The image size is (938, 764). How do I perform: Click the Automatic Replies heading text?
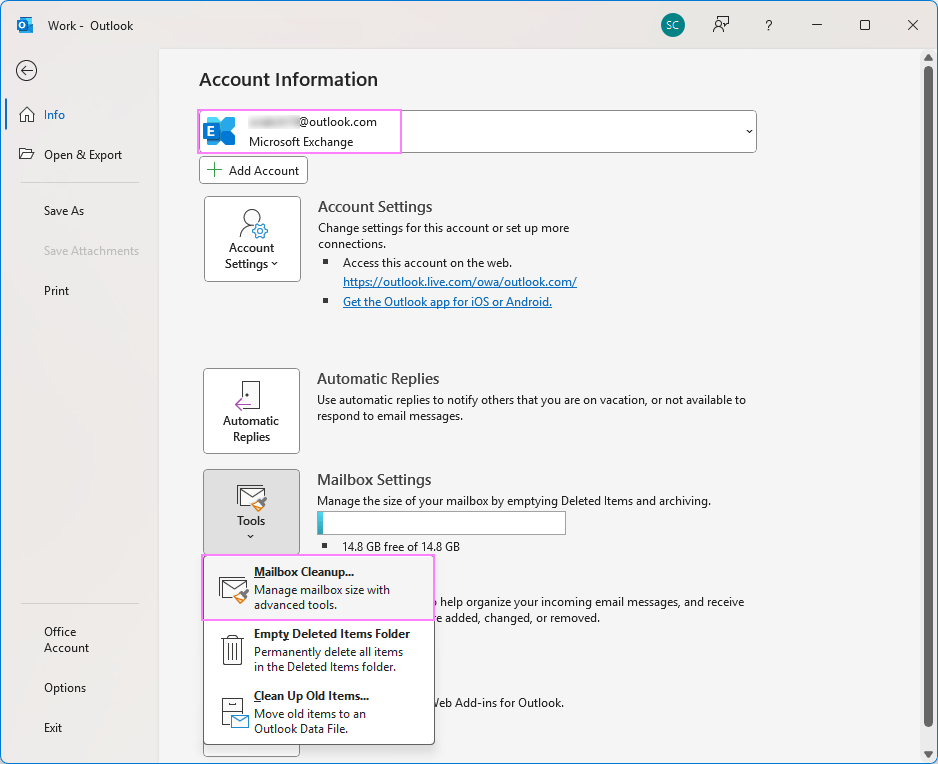point(378,379)
